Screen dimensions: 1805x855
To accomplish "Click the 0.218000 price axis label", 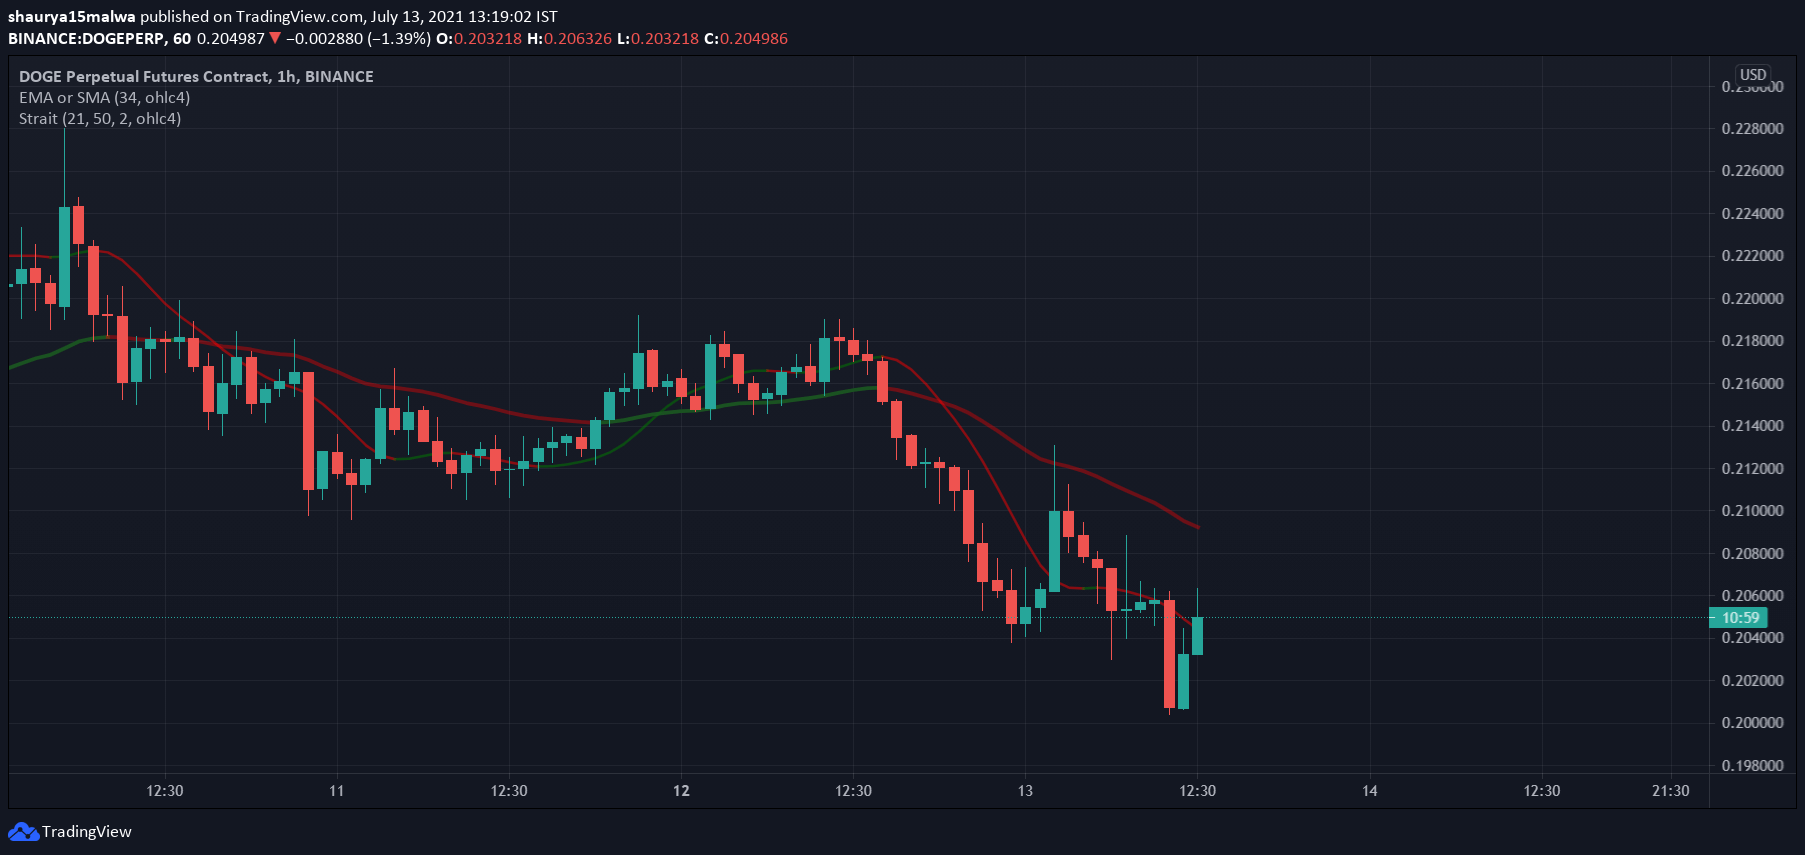I will click(x=1752, y=341).
